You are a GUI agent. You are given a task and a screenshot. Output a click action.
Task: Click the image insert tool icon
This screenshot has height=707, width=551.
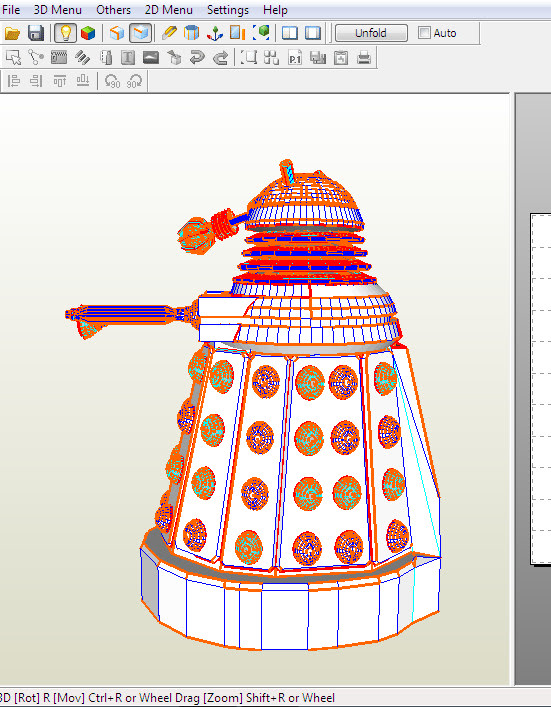click(x=151, y=58)
